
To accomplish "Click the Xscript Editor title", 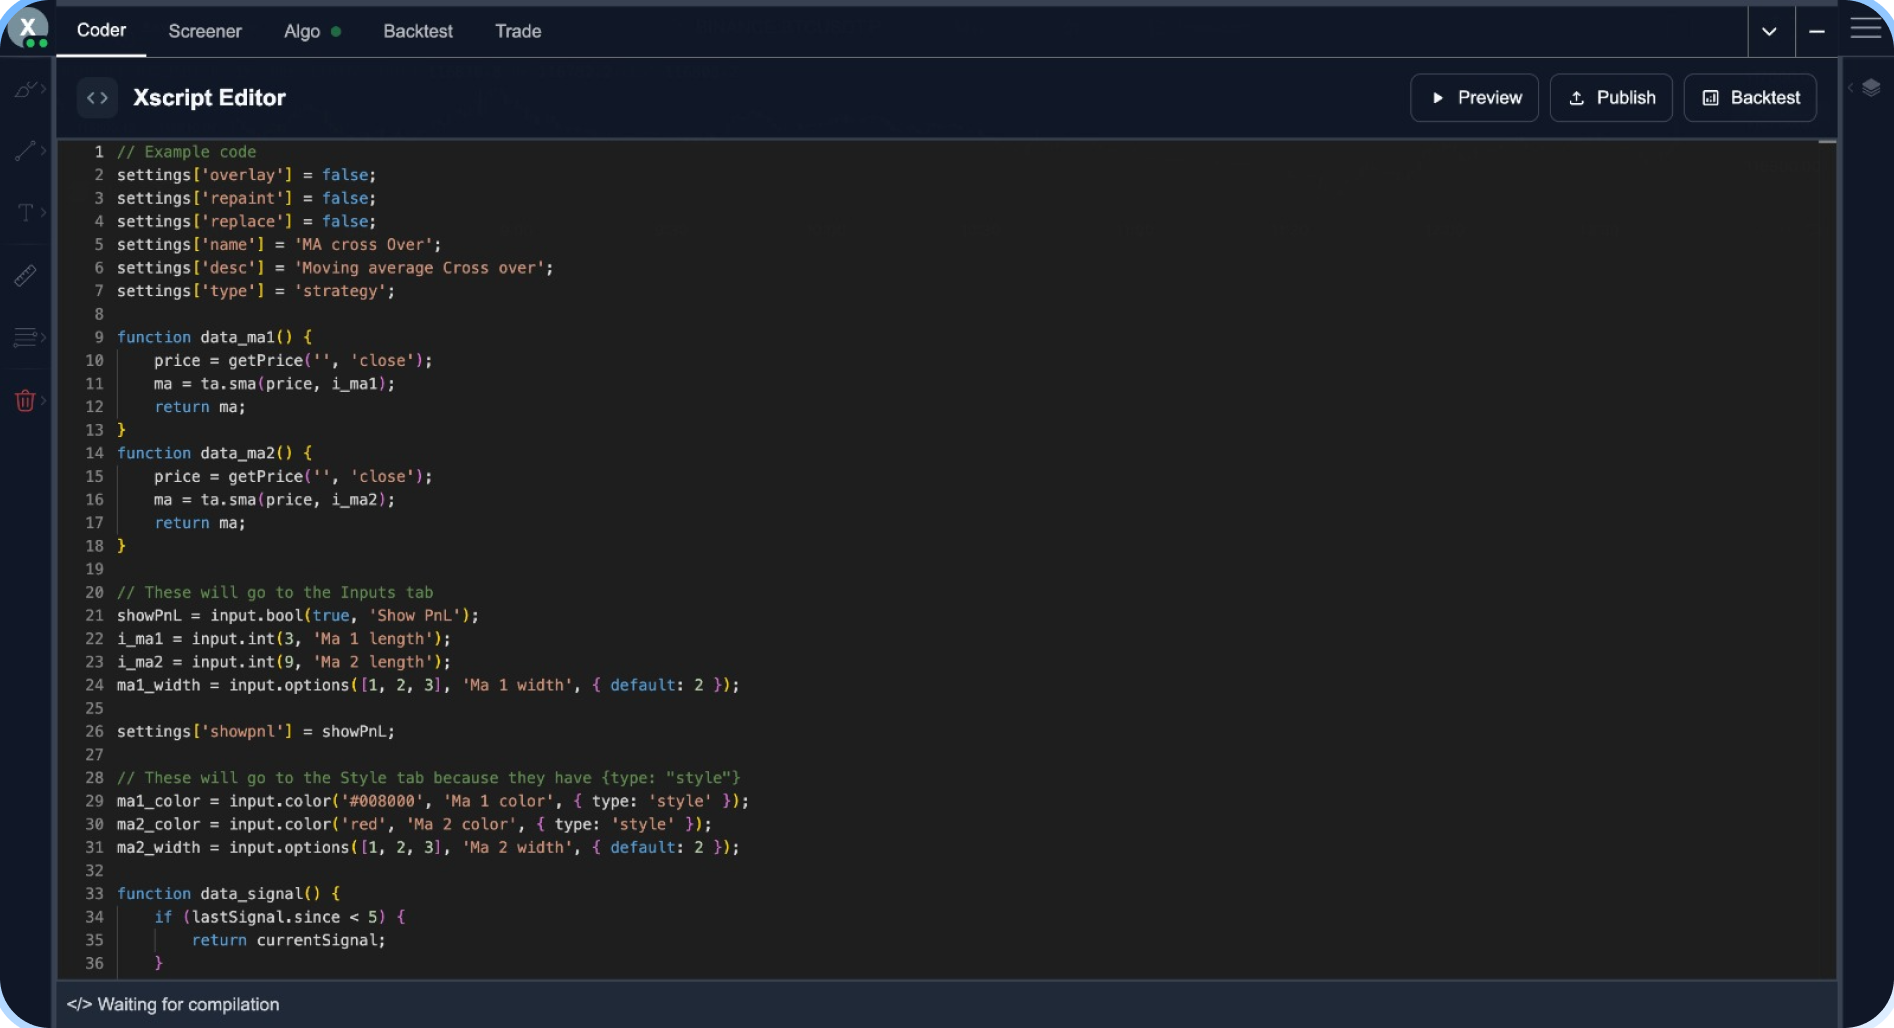I will [209, 98].
